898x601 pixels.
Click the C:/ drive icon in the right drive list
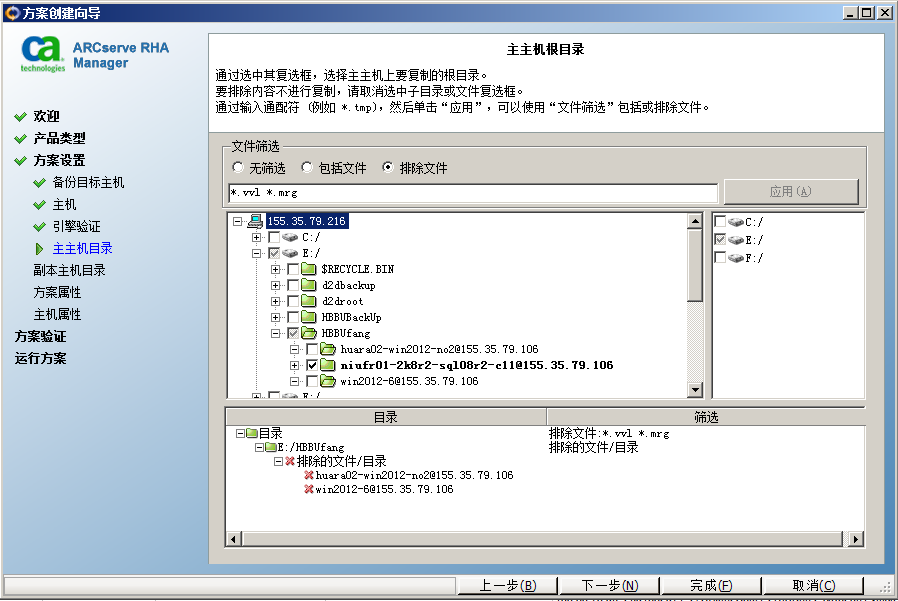coord(736,222)
